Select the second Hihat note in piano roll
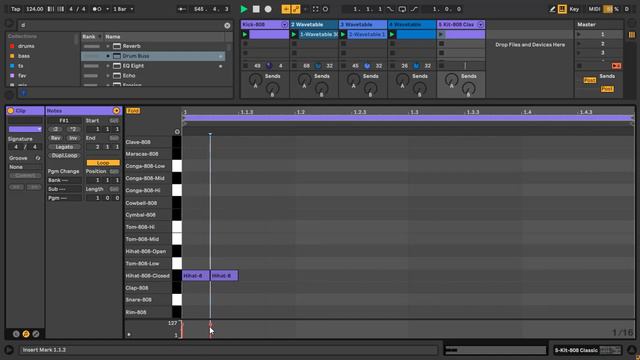Image resolution: width=640 pixels, height=360 pixels. coord(224,276)
